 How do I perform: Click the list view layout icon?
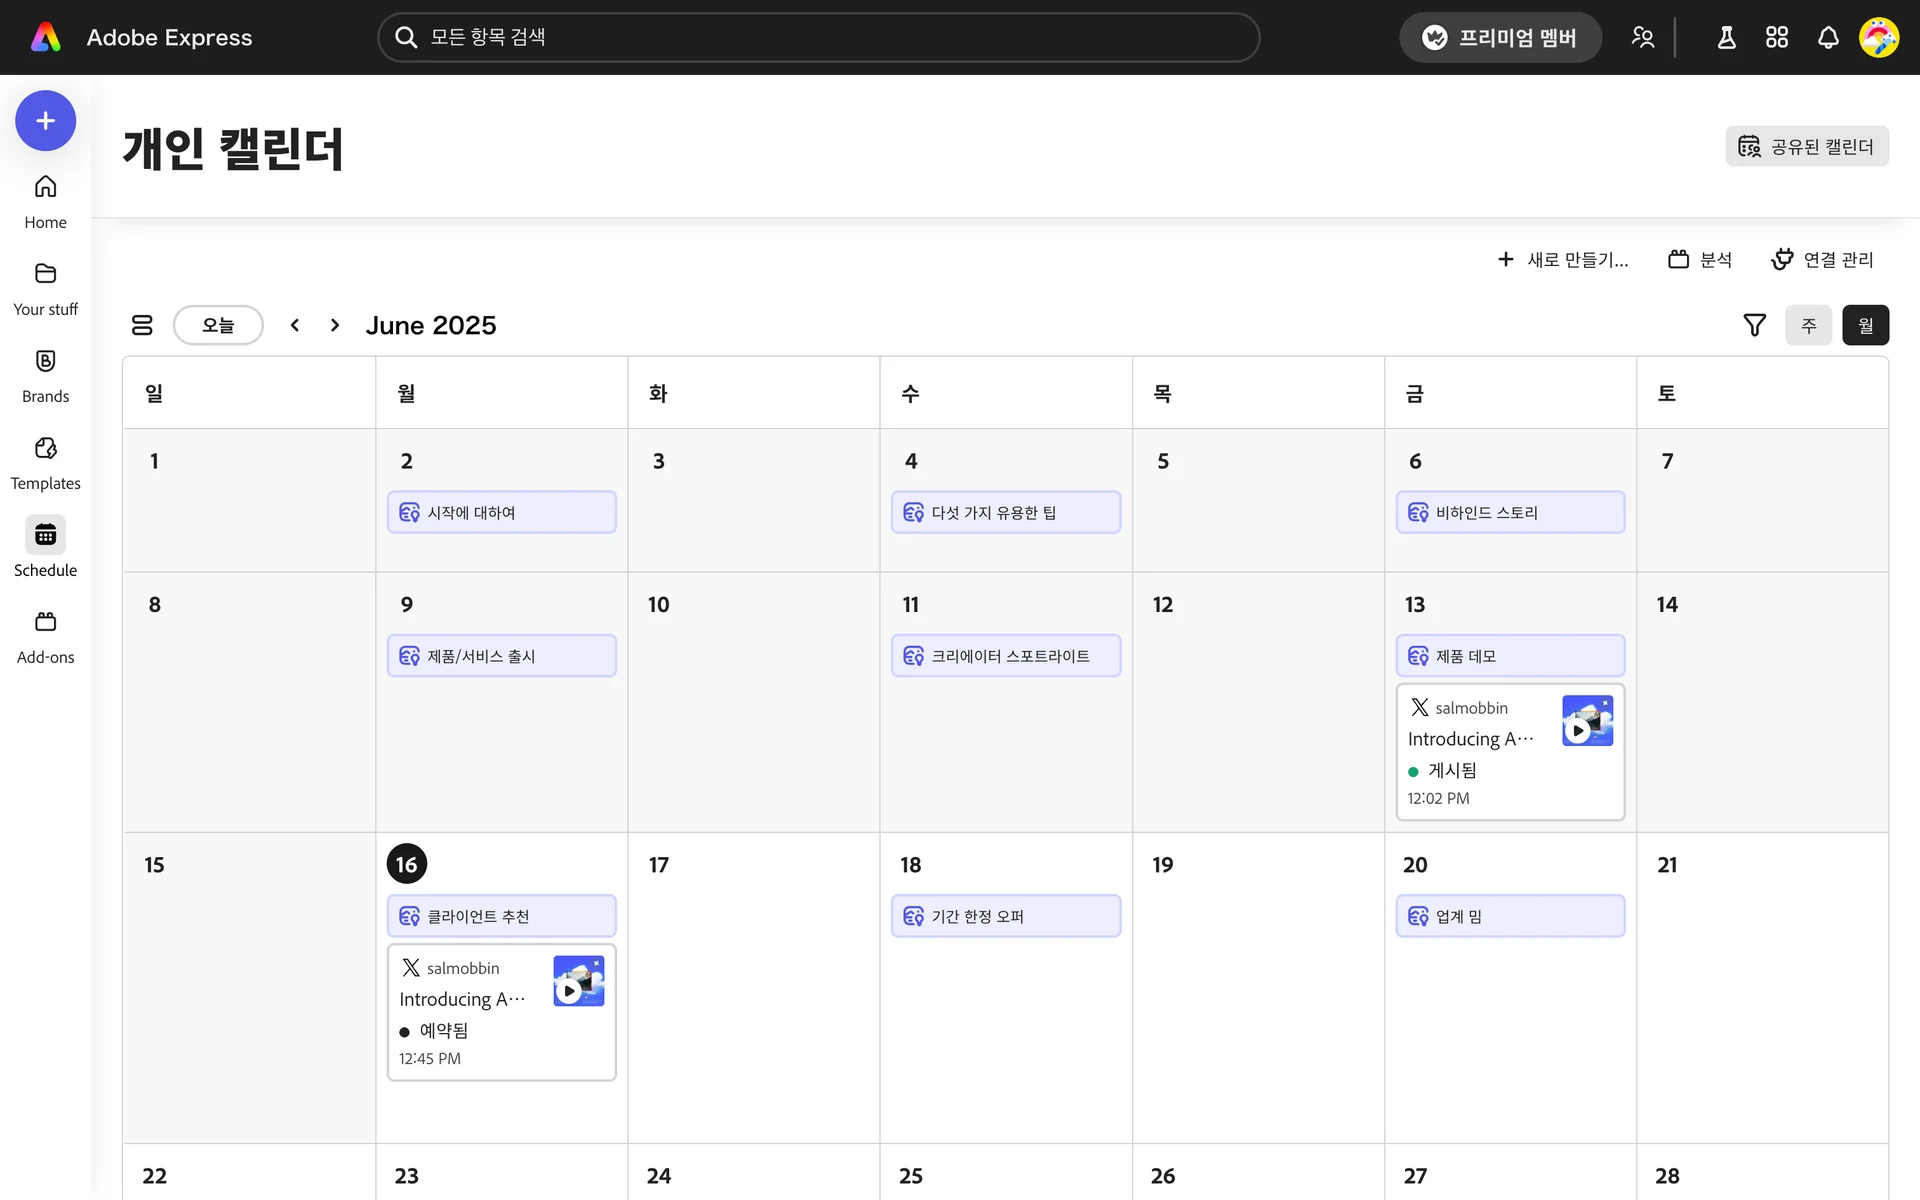(142, 325)
